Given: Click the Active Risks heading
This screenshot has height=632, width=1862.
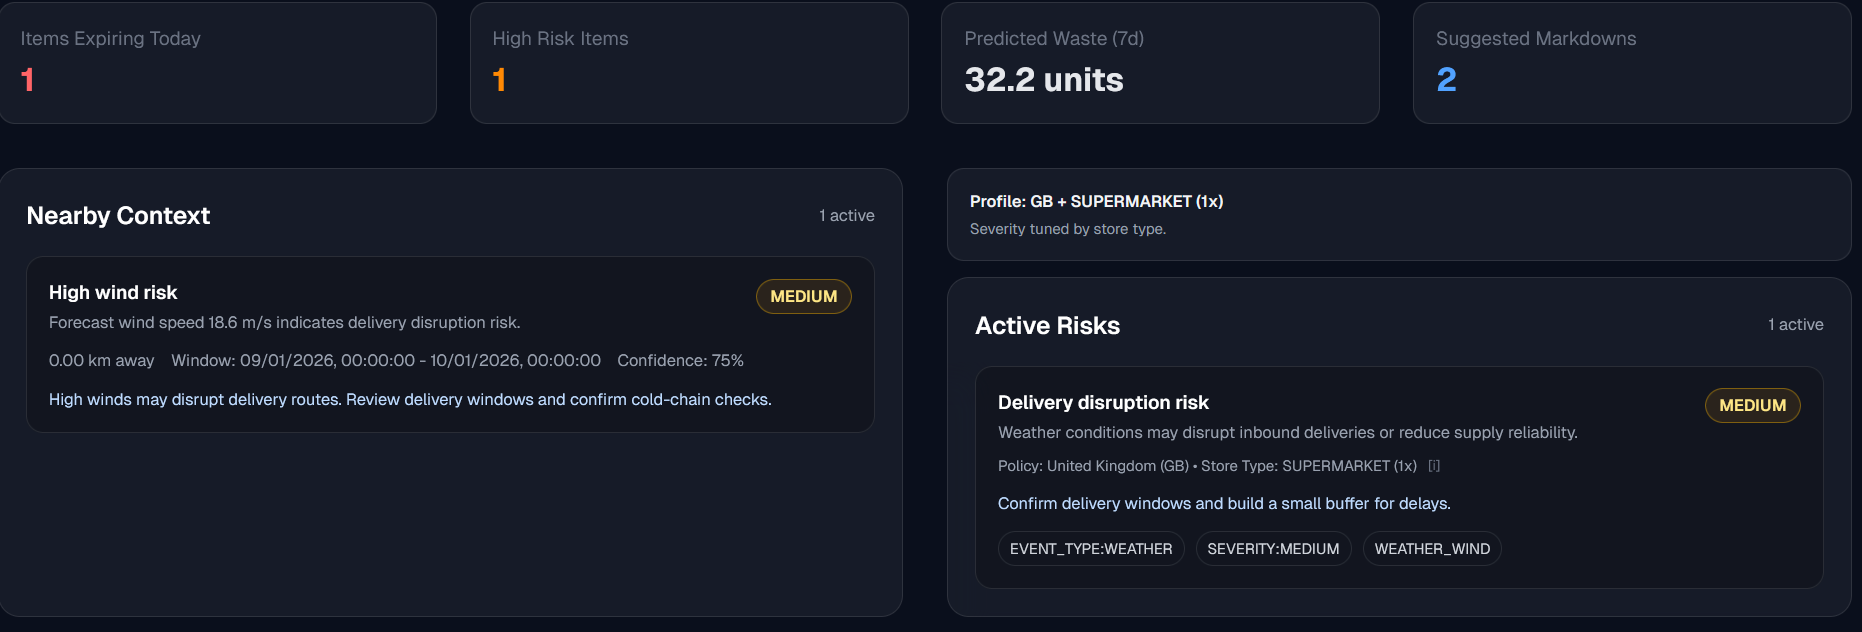Looking at the screenshot, I should tap(1047, 326).
